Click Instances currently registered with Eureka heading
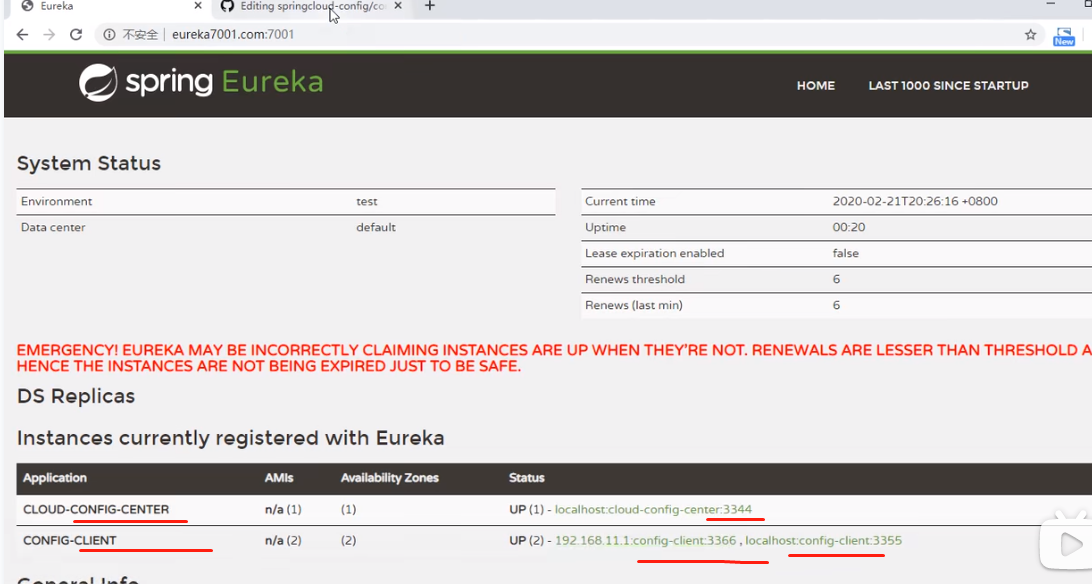Screen dimensions: 1092x584 click(x=231, y=438)
